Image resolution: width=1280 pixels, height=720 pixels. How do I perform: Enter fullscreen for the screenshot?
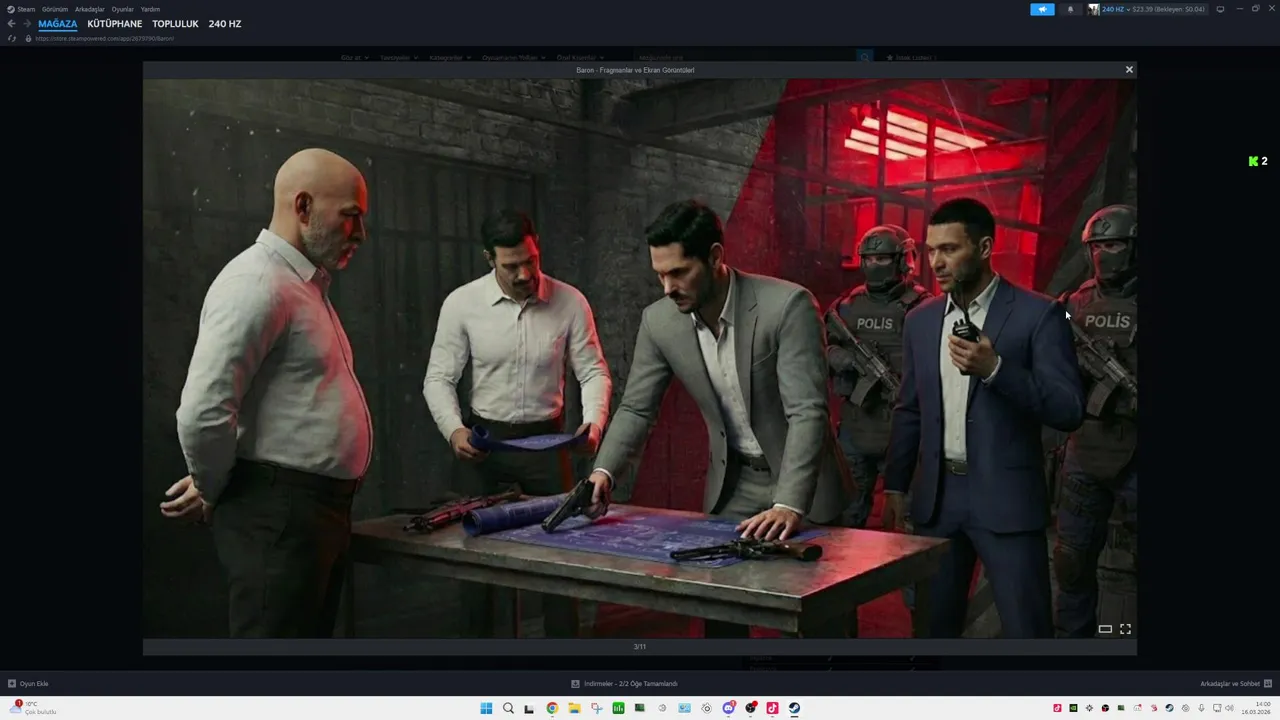(1125, 629)
